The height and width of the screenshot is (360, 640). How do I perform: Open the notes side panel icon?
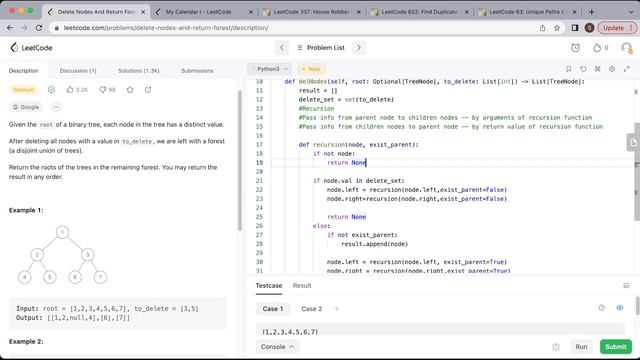(x=633, y=142)
